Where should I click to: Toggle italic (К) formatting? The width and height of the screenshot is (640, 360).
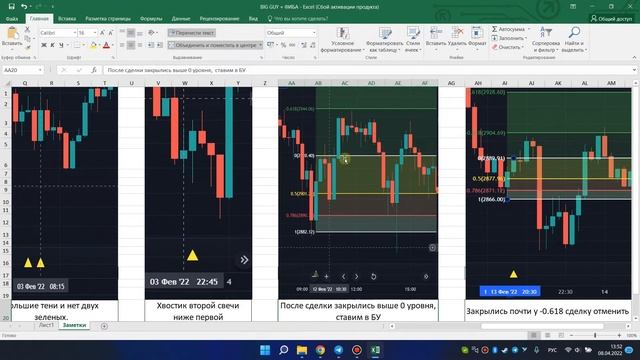point(52,45)
